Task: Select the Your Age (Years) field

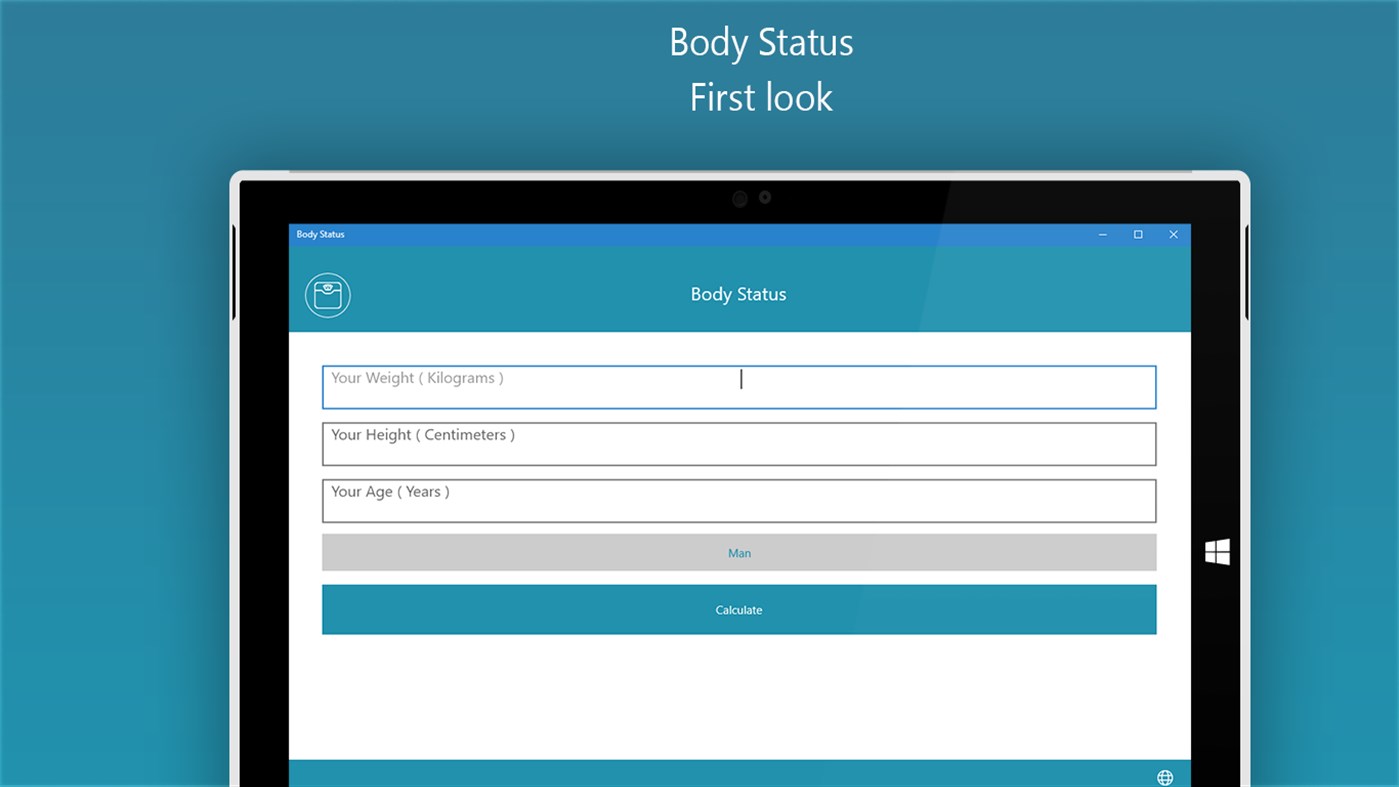Action: (x=739, y=501)
